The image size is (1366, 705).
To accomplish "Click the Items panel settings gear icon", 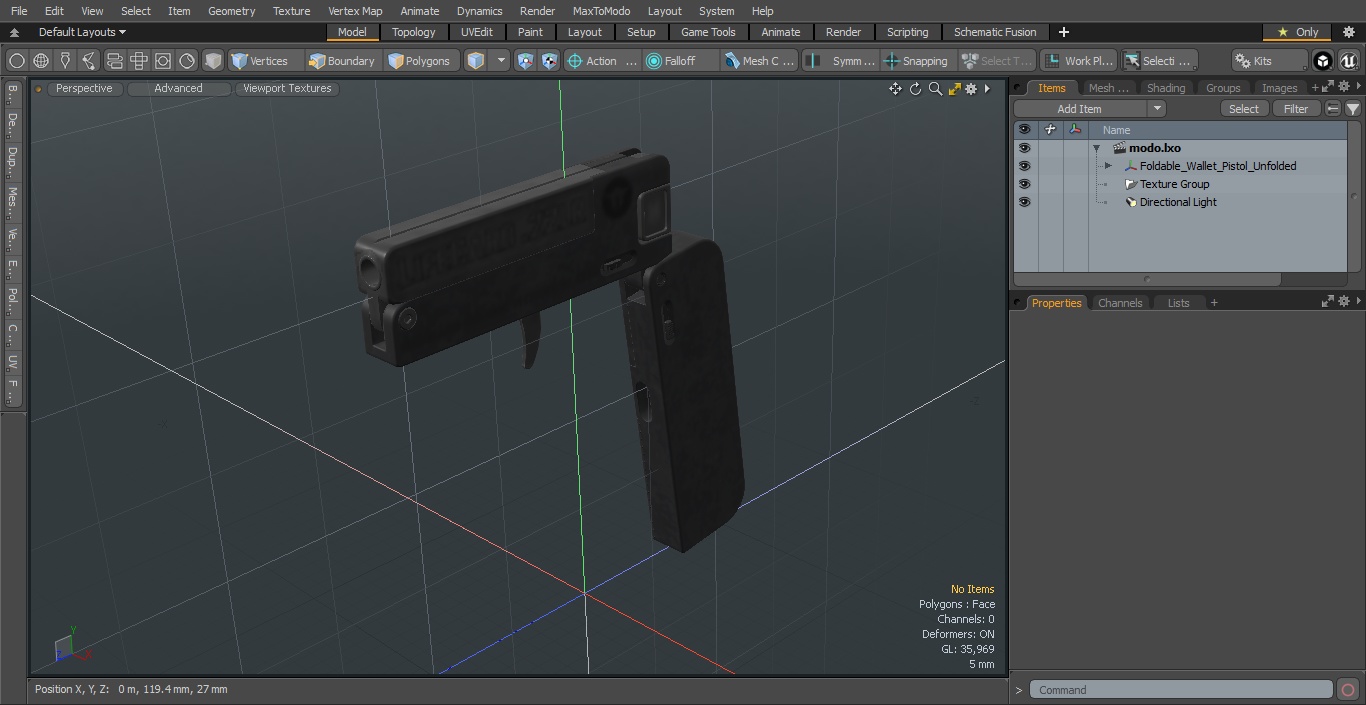I will (x=1344, y=88).
